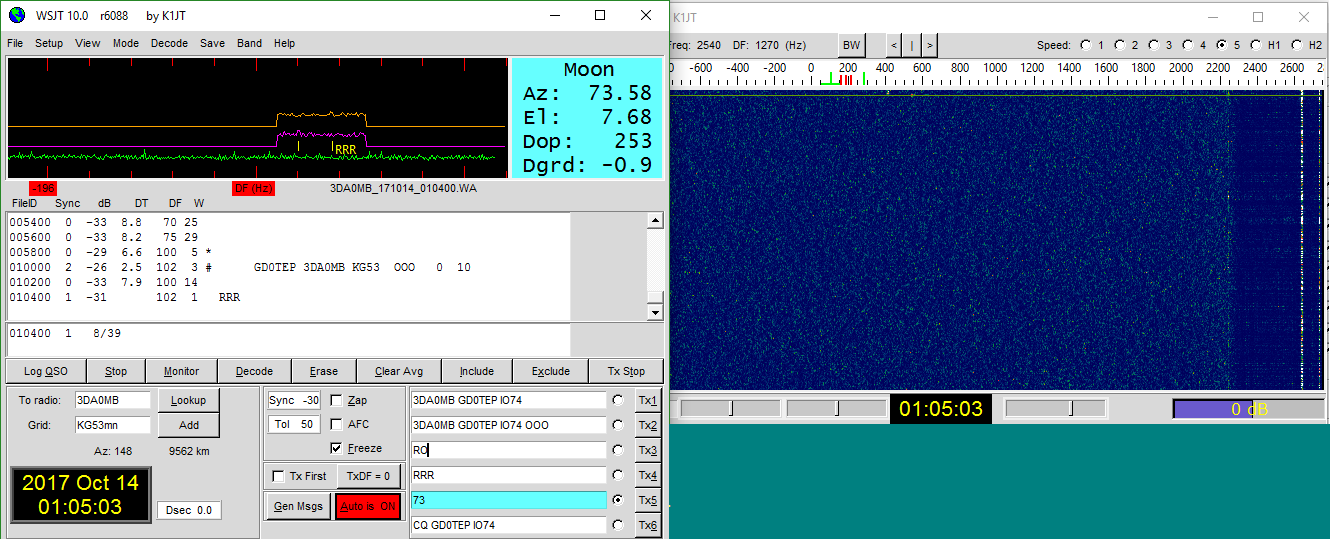Open the Band menu

click(x=249, y=43)
